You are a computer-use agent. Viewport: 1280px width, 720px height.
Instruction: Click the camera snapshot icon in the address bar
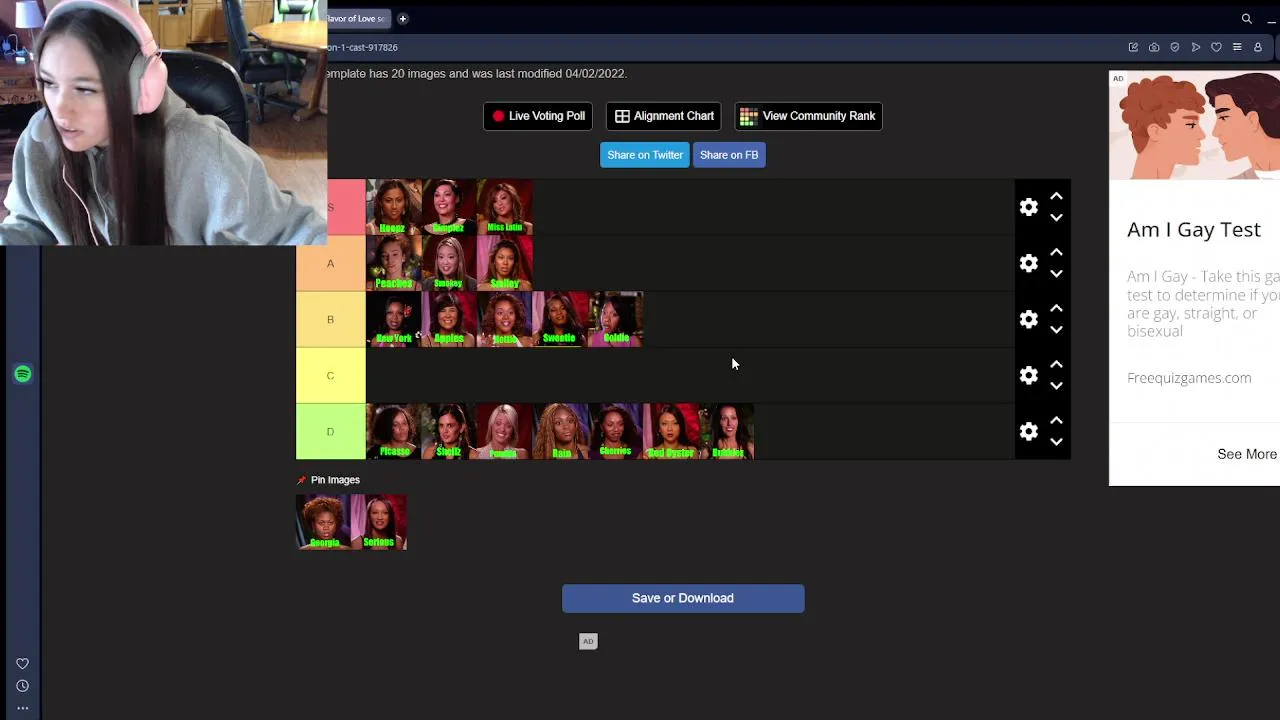pos(1154,47)
